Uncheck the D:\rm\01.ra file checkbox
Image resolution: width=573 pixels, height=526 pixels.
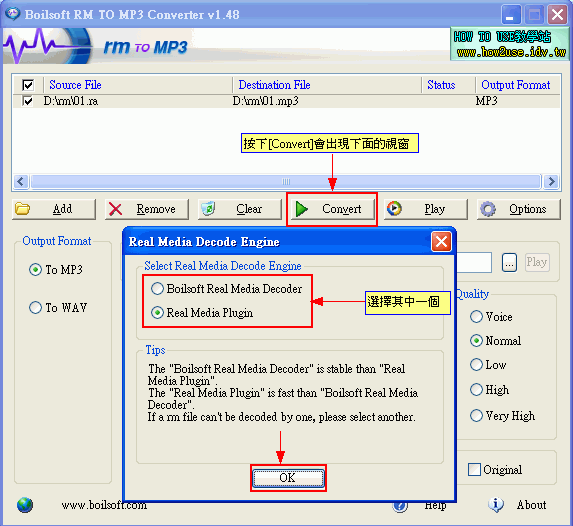[28, 101]
